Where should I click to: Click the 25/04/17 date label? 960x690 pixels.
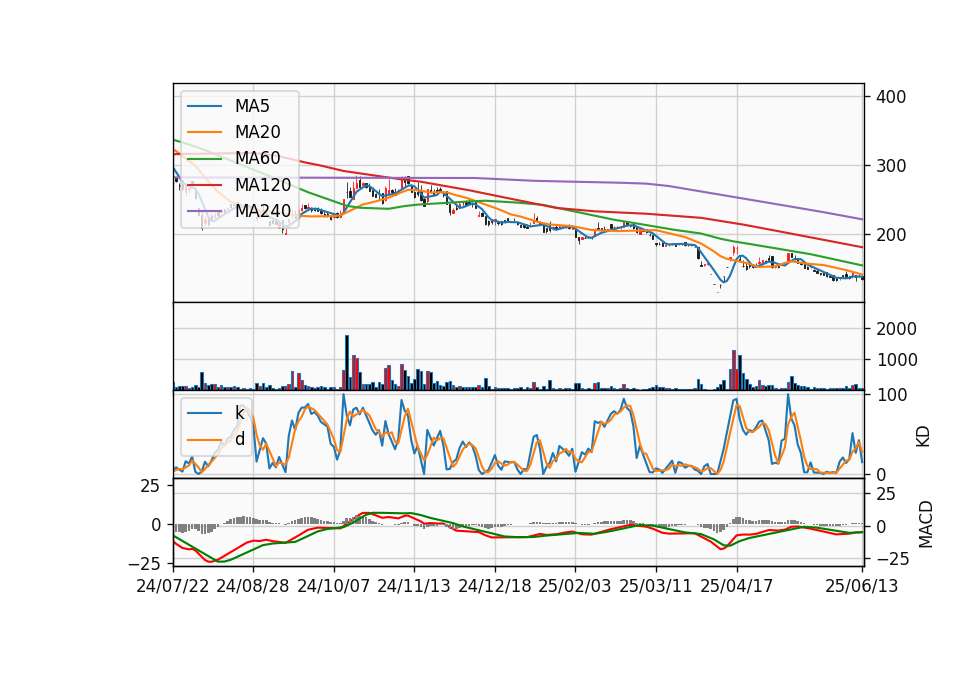click(x=737, y=586)
